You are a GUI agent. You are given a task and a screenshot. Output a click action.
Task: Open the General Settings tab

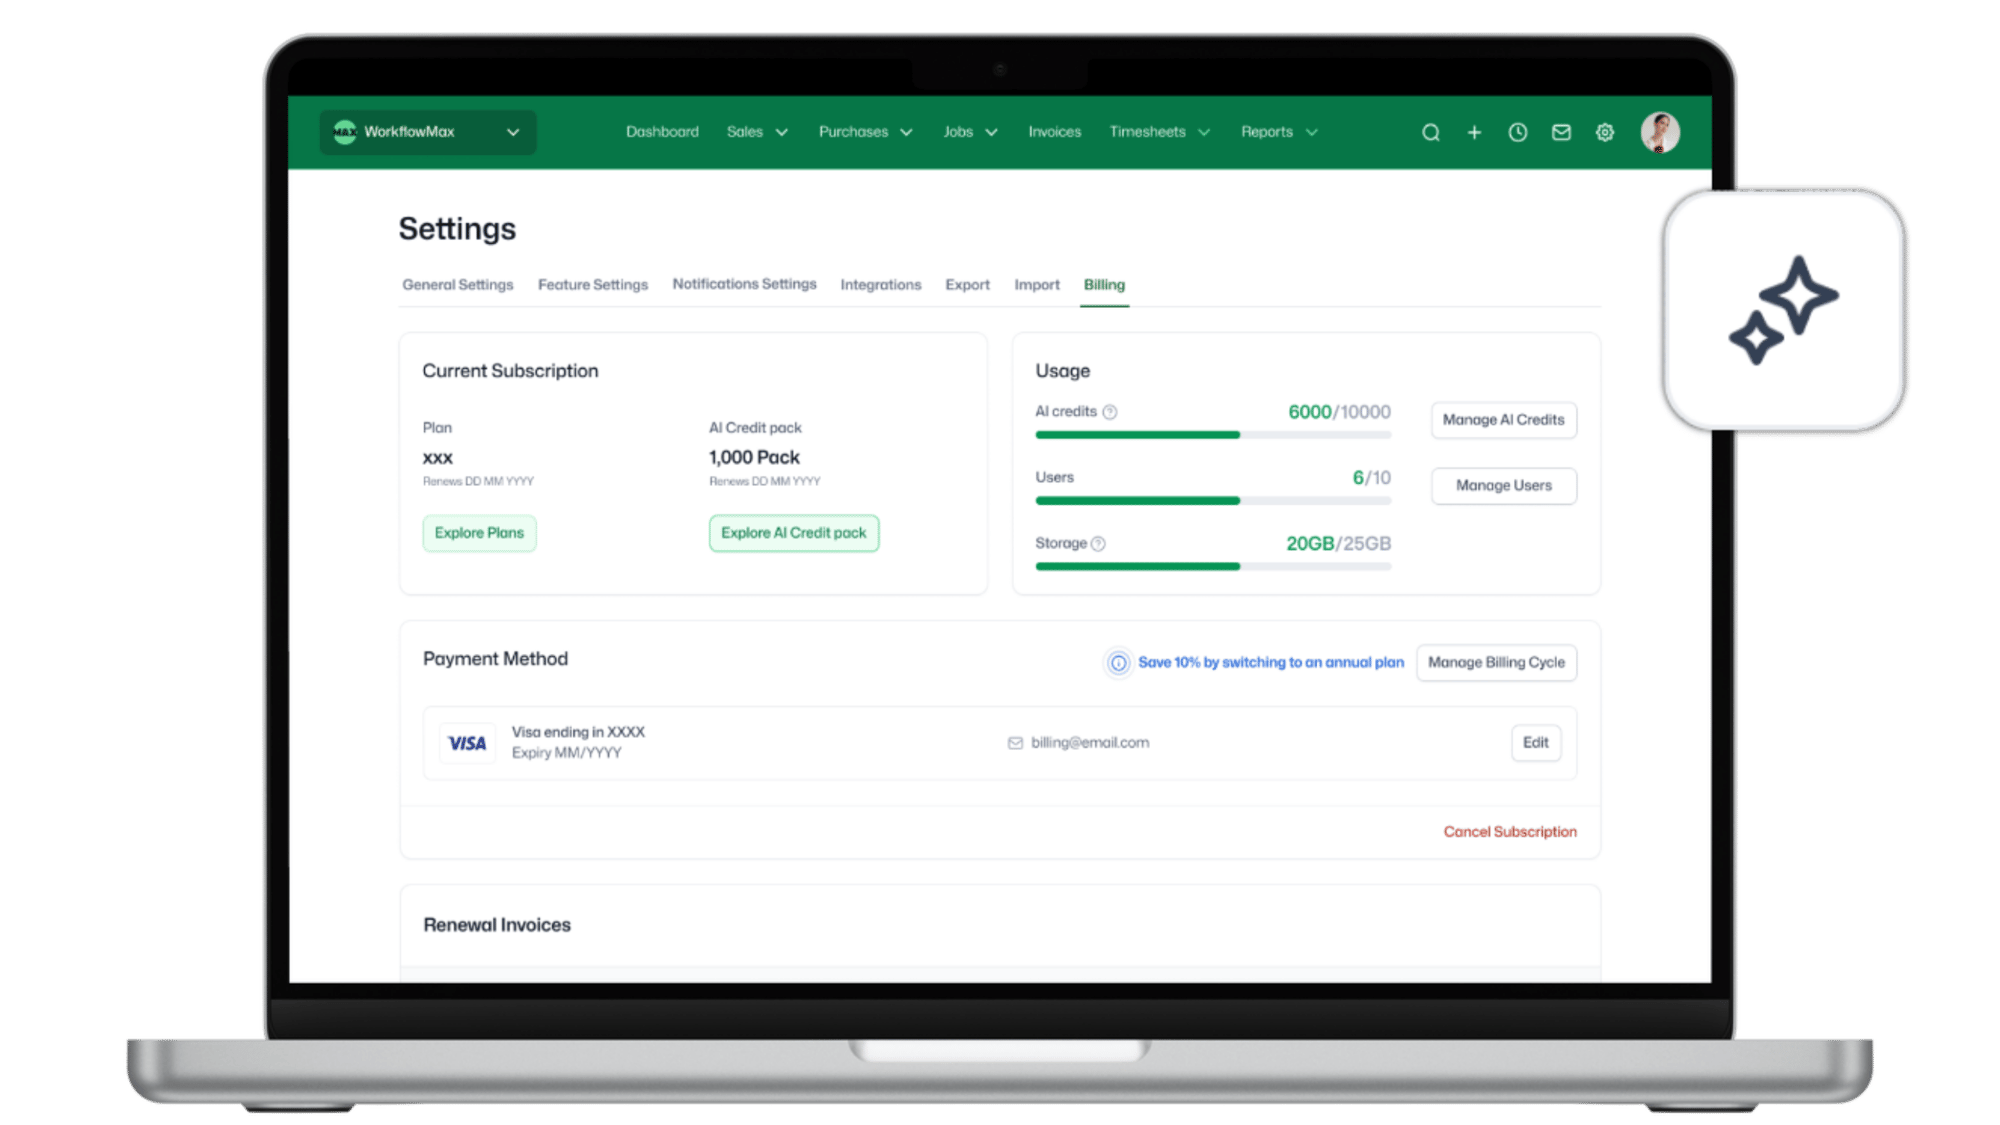pyautogui.click(x=457, y=285)
